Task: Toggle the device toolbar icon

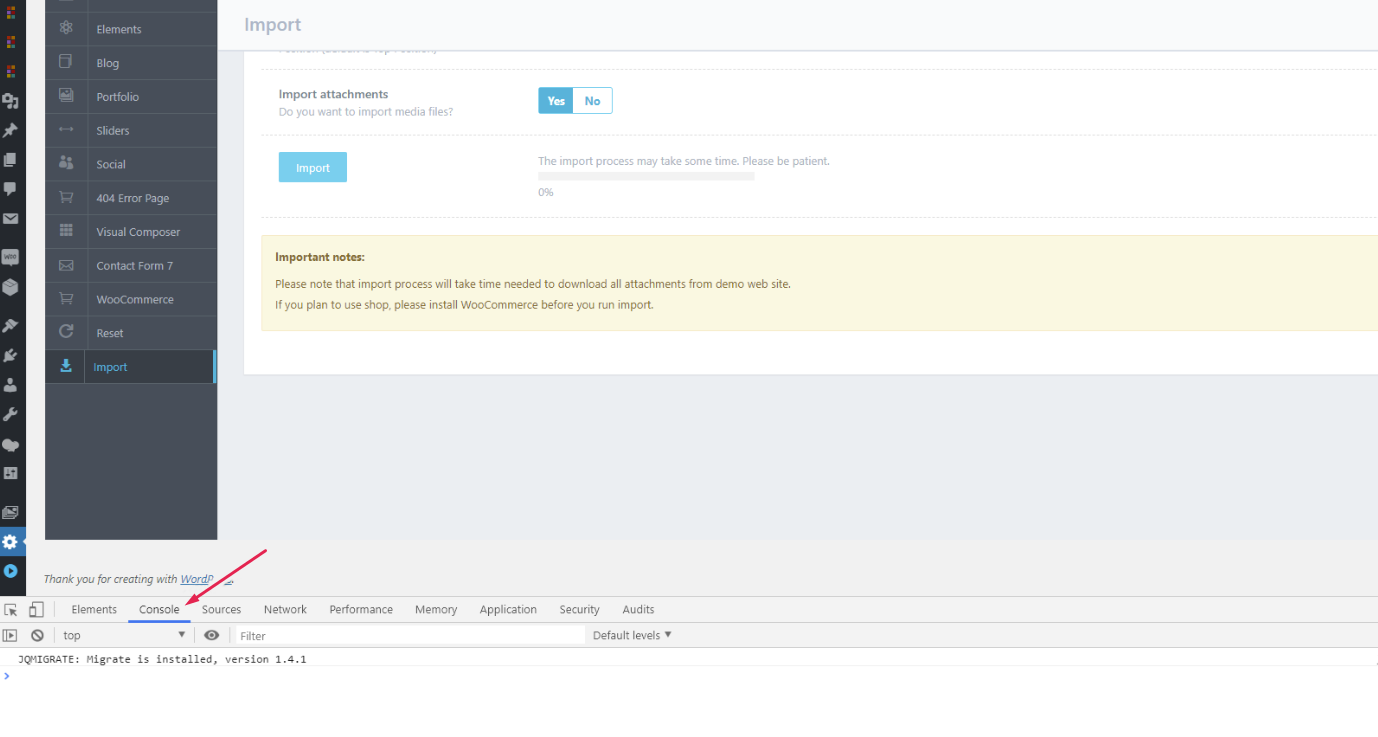Action: (x=36, y=609)
